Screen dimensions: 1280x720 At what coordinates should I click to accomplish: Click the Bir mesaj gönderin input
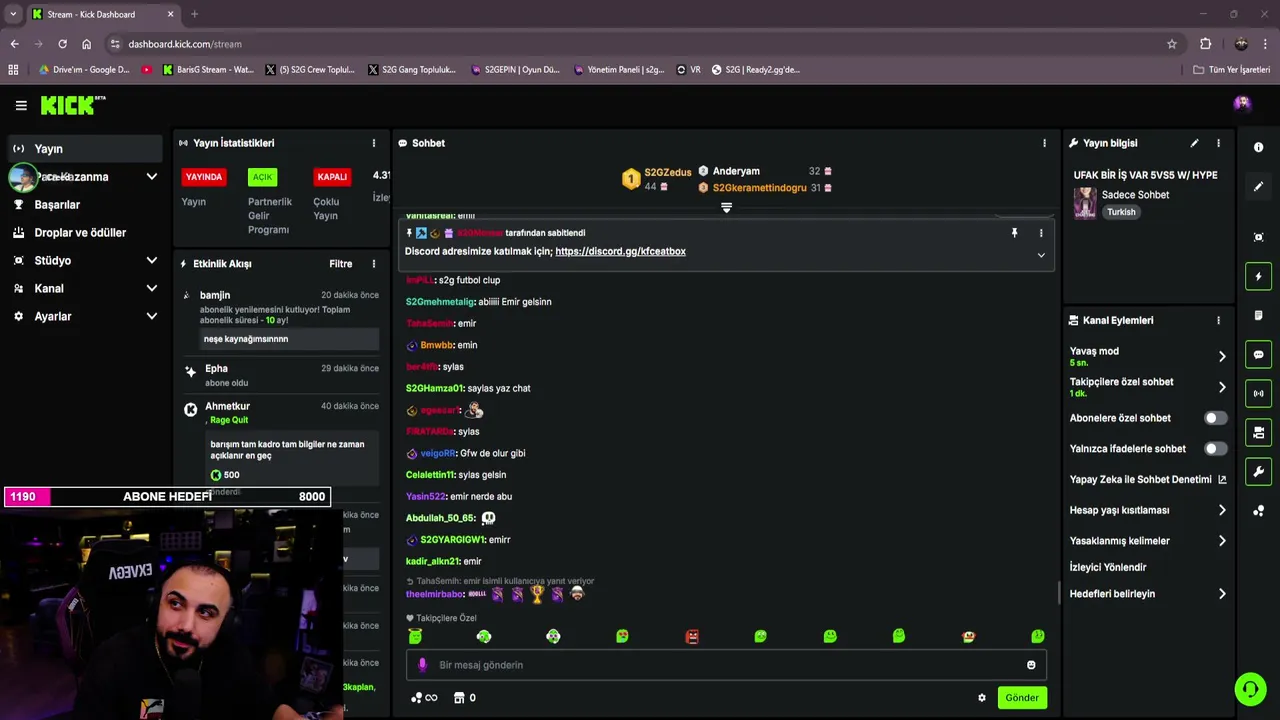coord(726,665)
